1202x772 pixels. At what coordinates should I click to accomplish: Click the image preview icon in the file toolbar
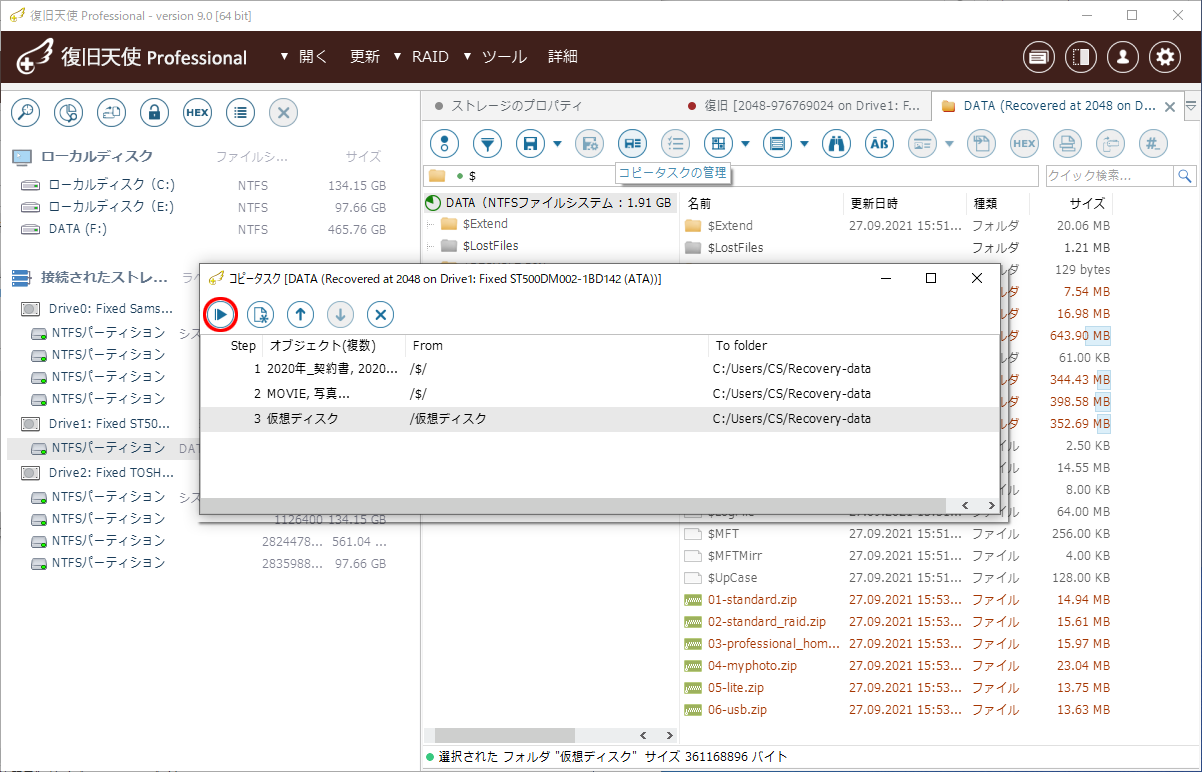click(x=922, y=144)
